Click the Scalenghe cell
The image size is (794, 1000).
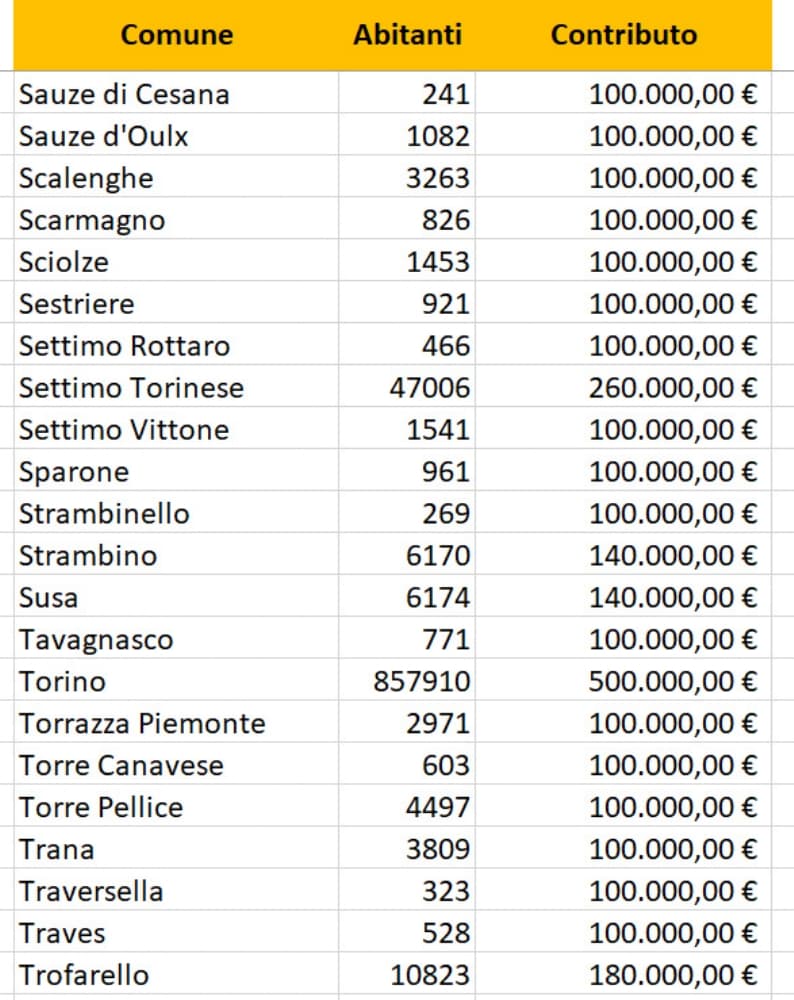pos(86,178)
